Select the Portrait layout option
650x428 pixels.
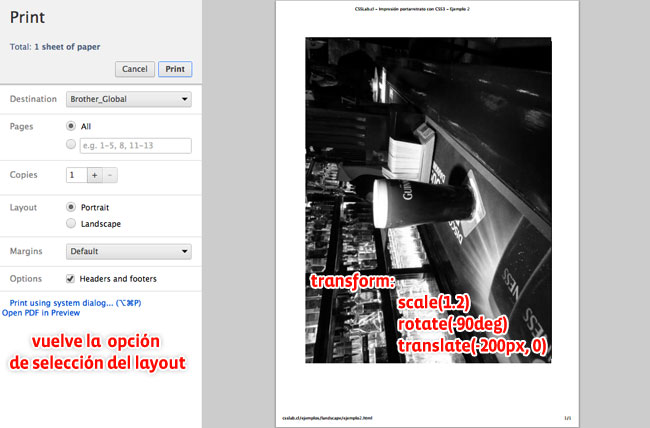click(71, 207)
